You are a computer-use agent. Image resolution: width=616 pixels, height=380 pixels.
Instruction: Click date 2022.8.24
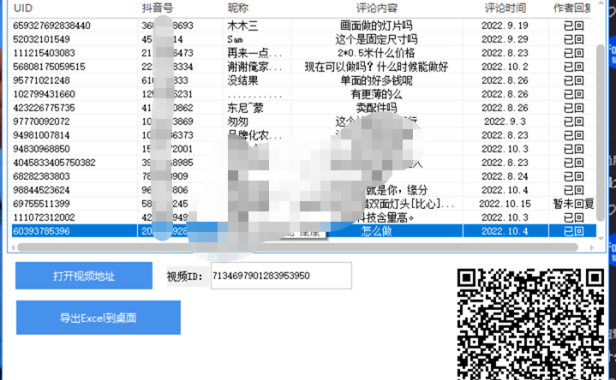505,176
